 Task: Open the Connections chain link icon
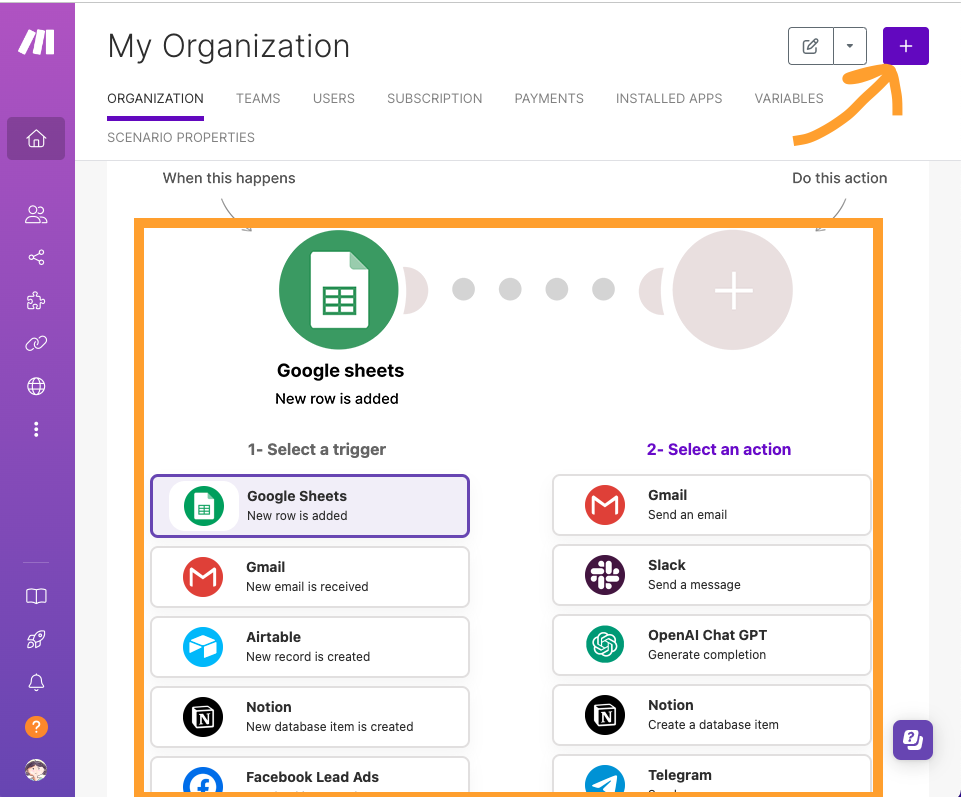coord(36,344)
